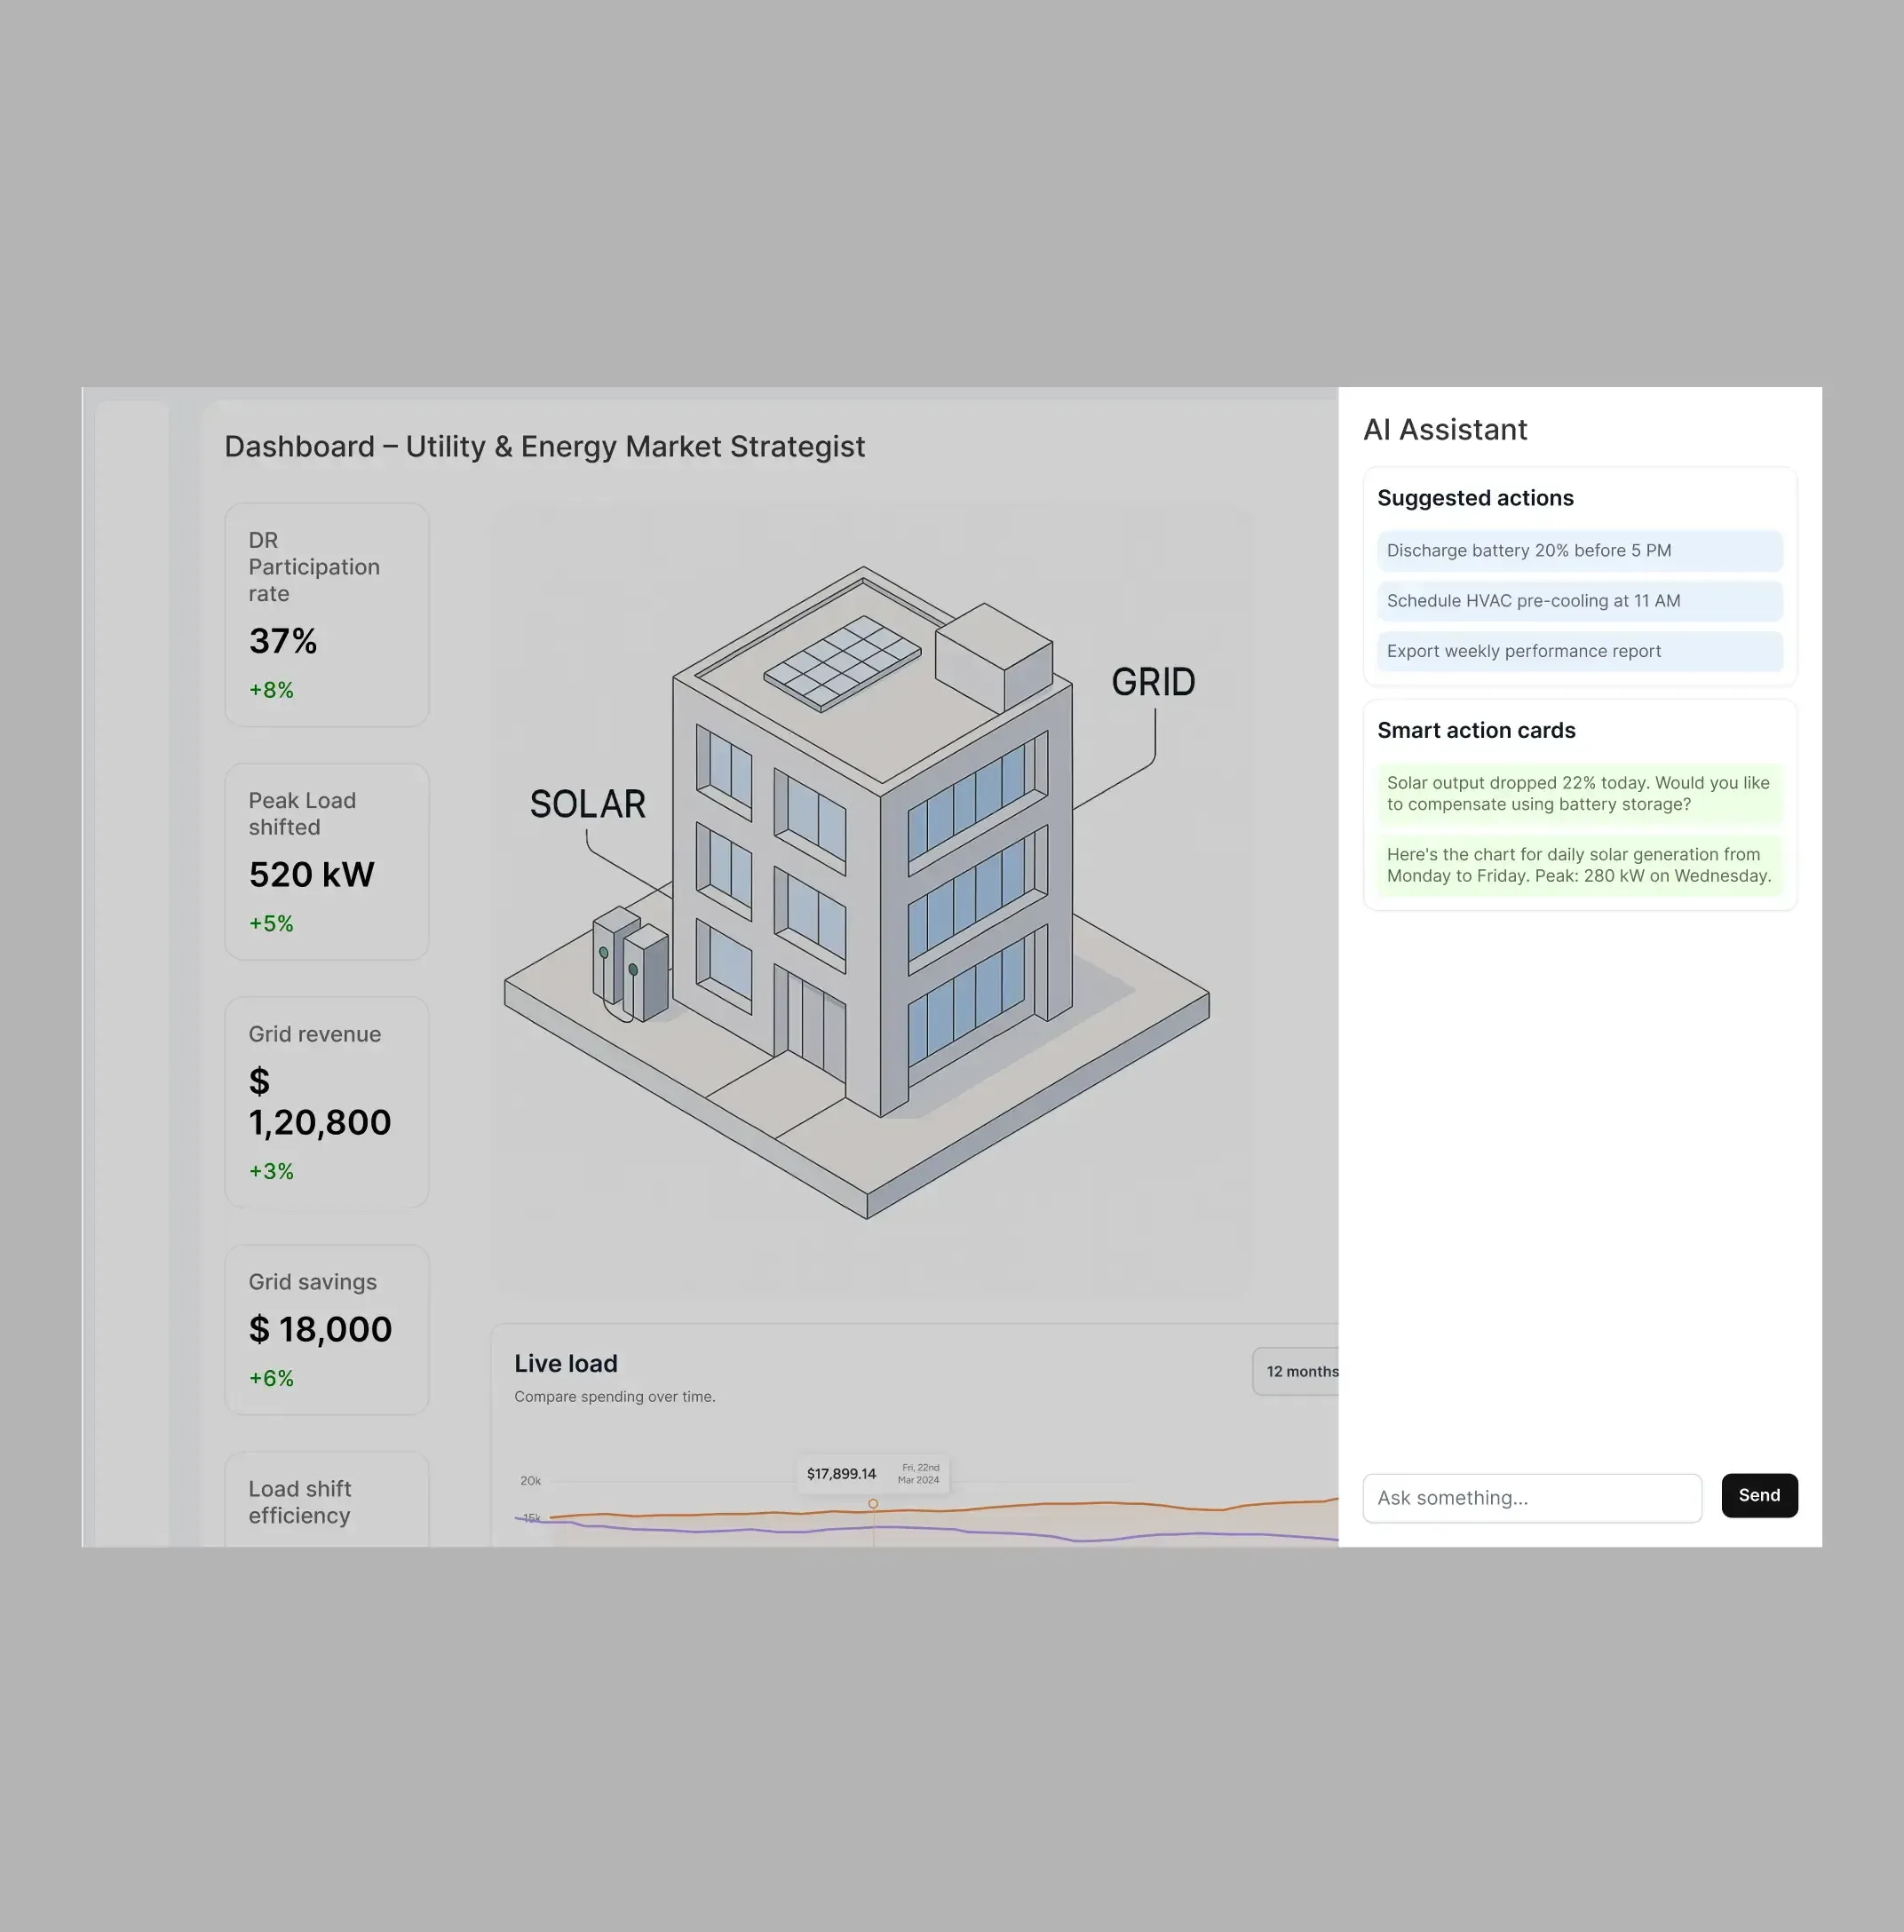Open the Grid revenue card
Screen dimensions: 1904x1932
click(x=327, y=1102)
